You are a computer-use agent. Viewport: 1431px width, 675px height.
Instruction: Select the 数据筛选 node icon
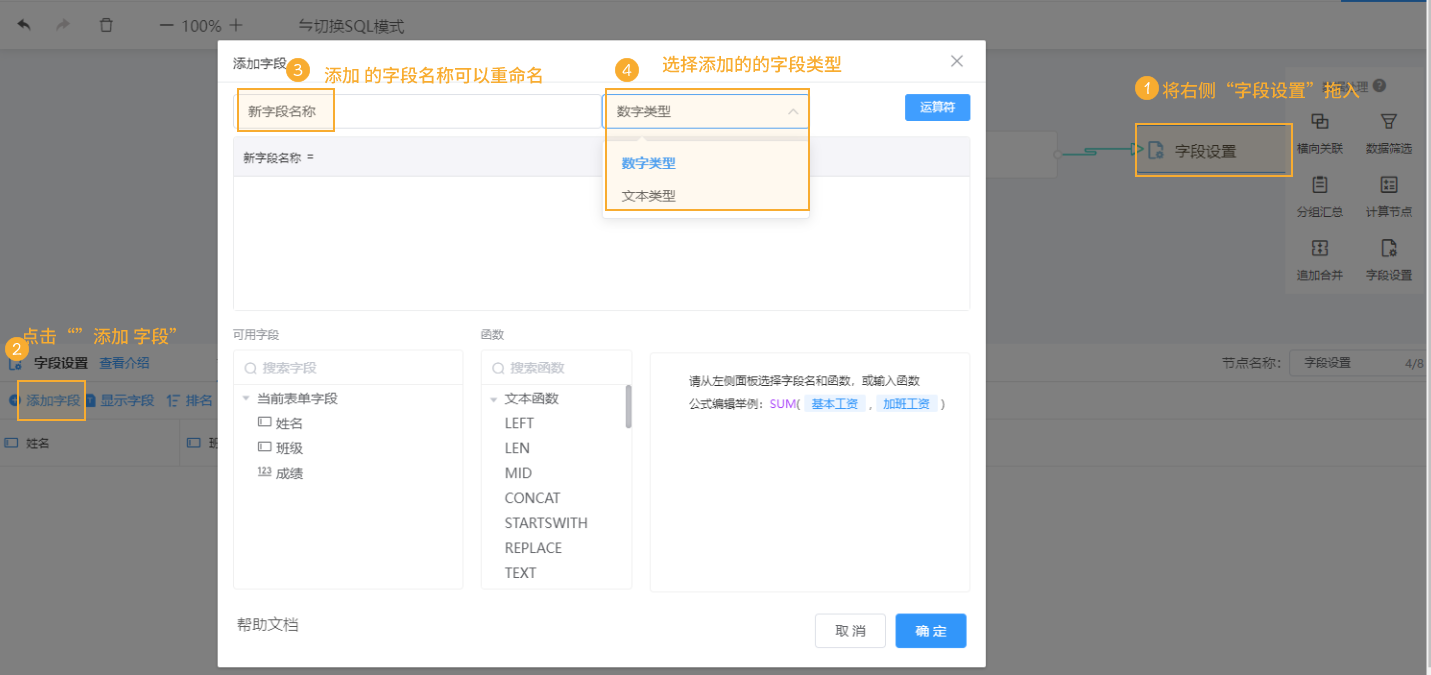(1388, 120)
